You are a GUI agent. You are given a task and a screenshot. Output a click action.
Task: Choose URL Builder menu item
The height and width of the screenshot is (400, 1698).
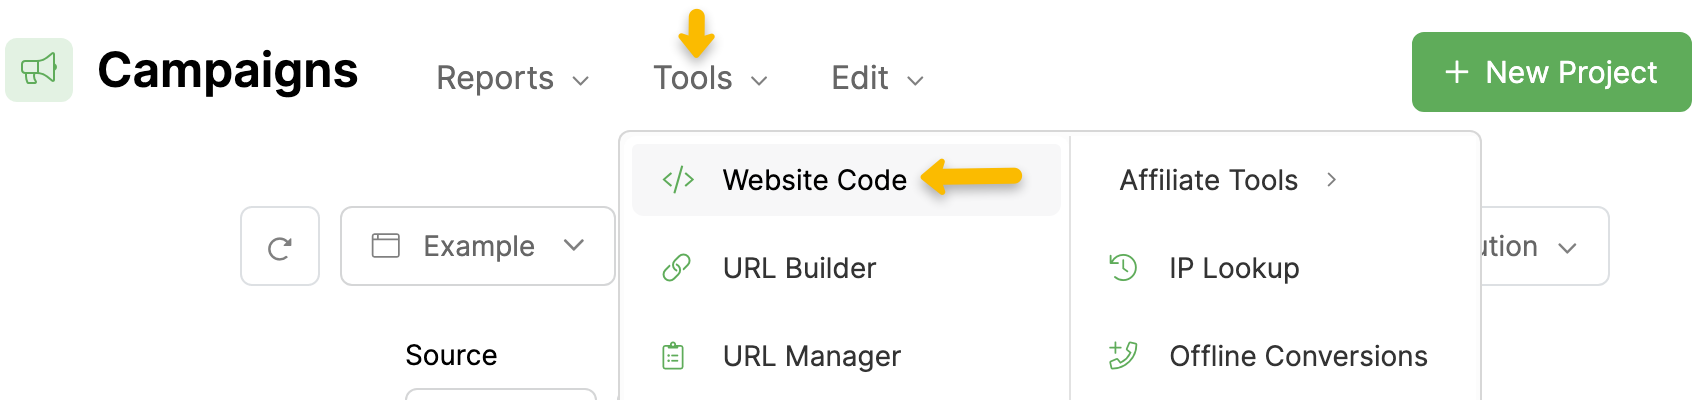tap(799, 268)
